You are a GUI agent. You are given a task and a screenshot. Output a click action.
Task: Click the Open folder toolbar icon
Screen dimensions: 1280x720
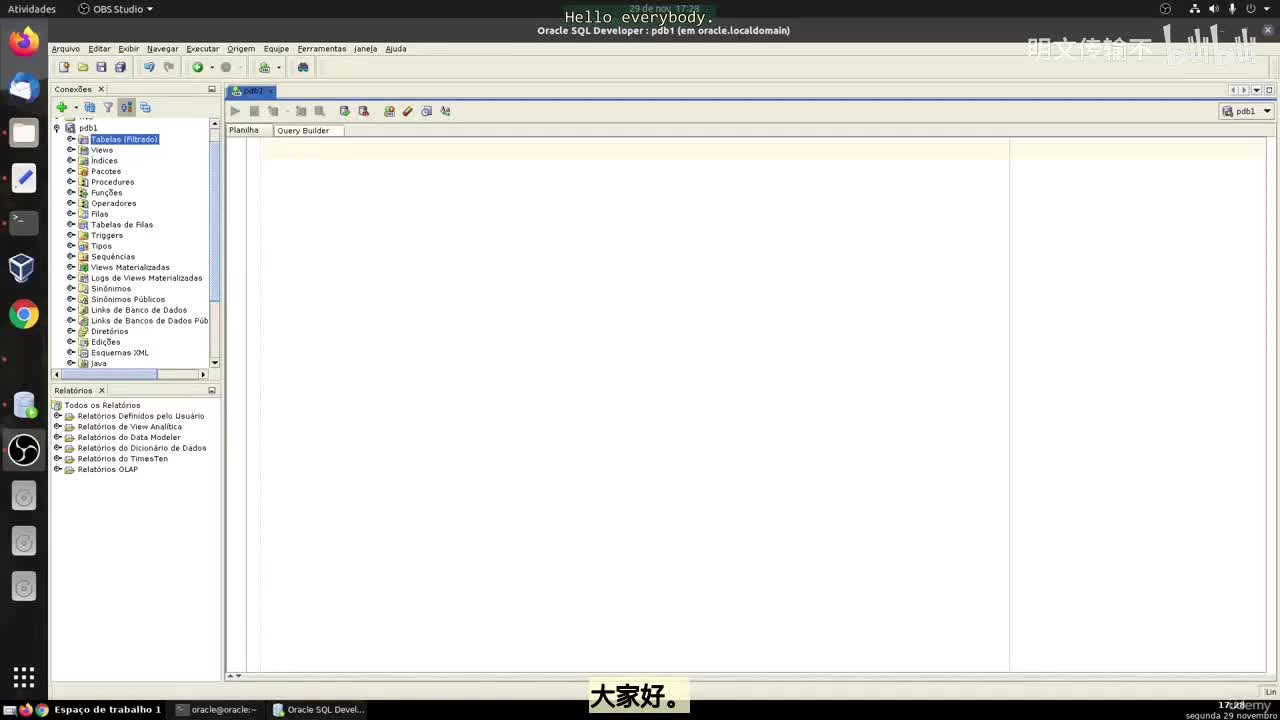pos(83,67)
